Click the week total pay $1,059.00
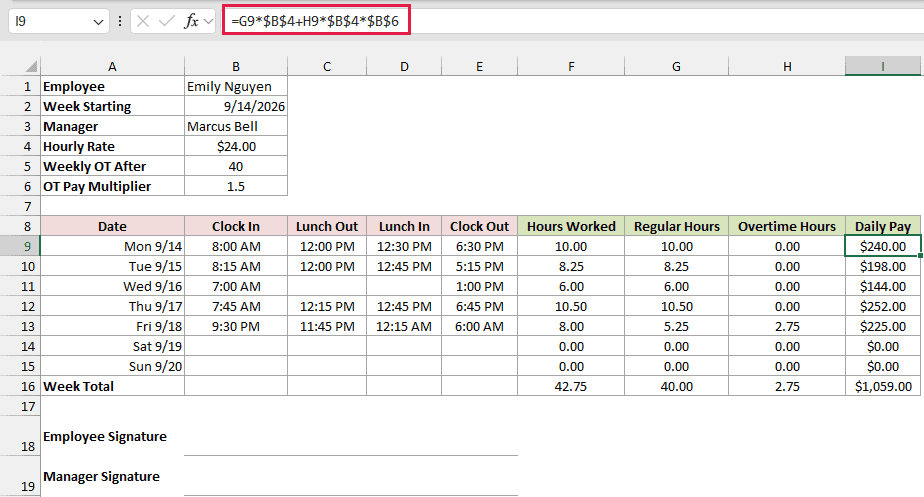924x497 pixels. (883, 386)
